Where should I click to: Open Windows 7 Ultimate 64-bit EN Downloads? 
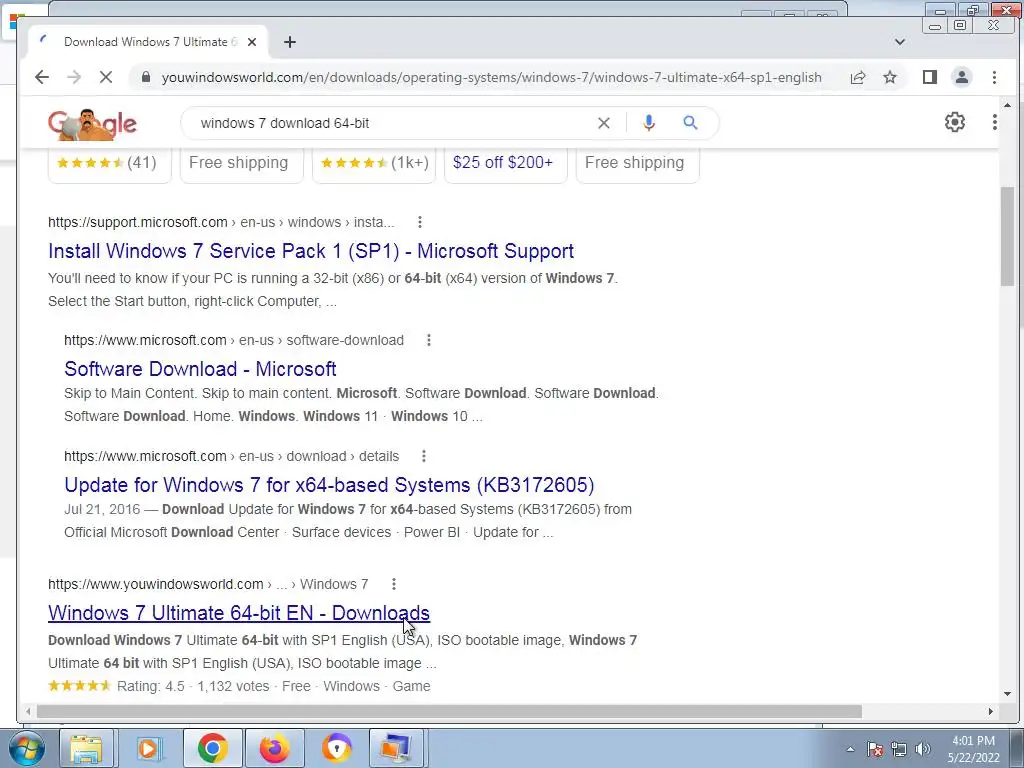coord(239,613)
